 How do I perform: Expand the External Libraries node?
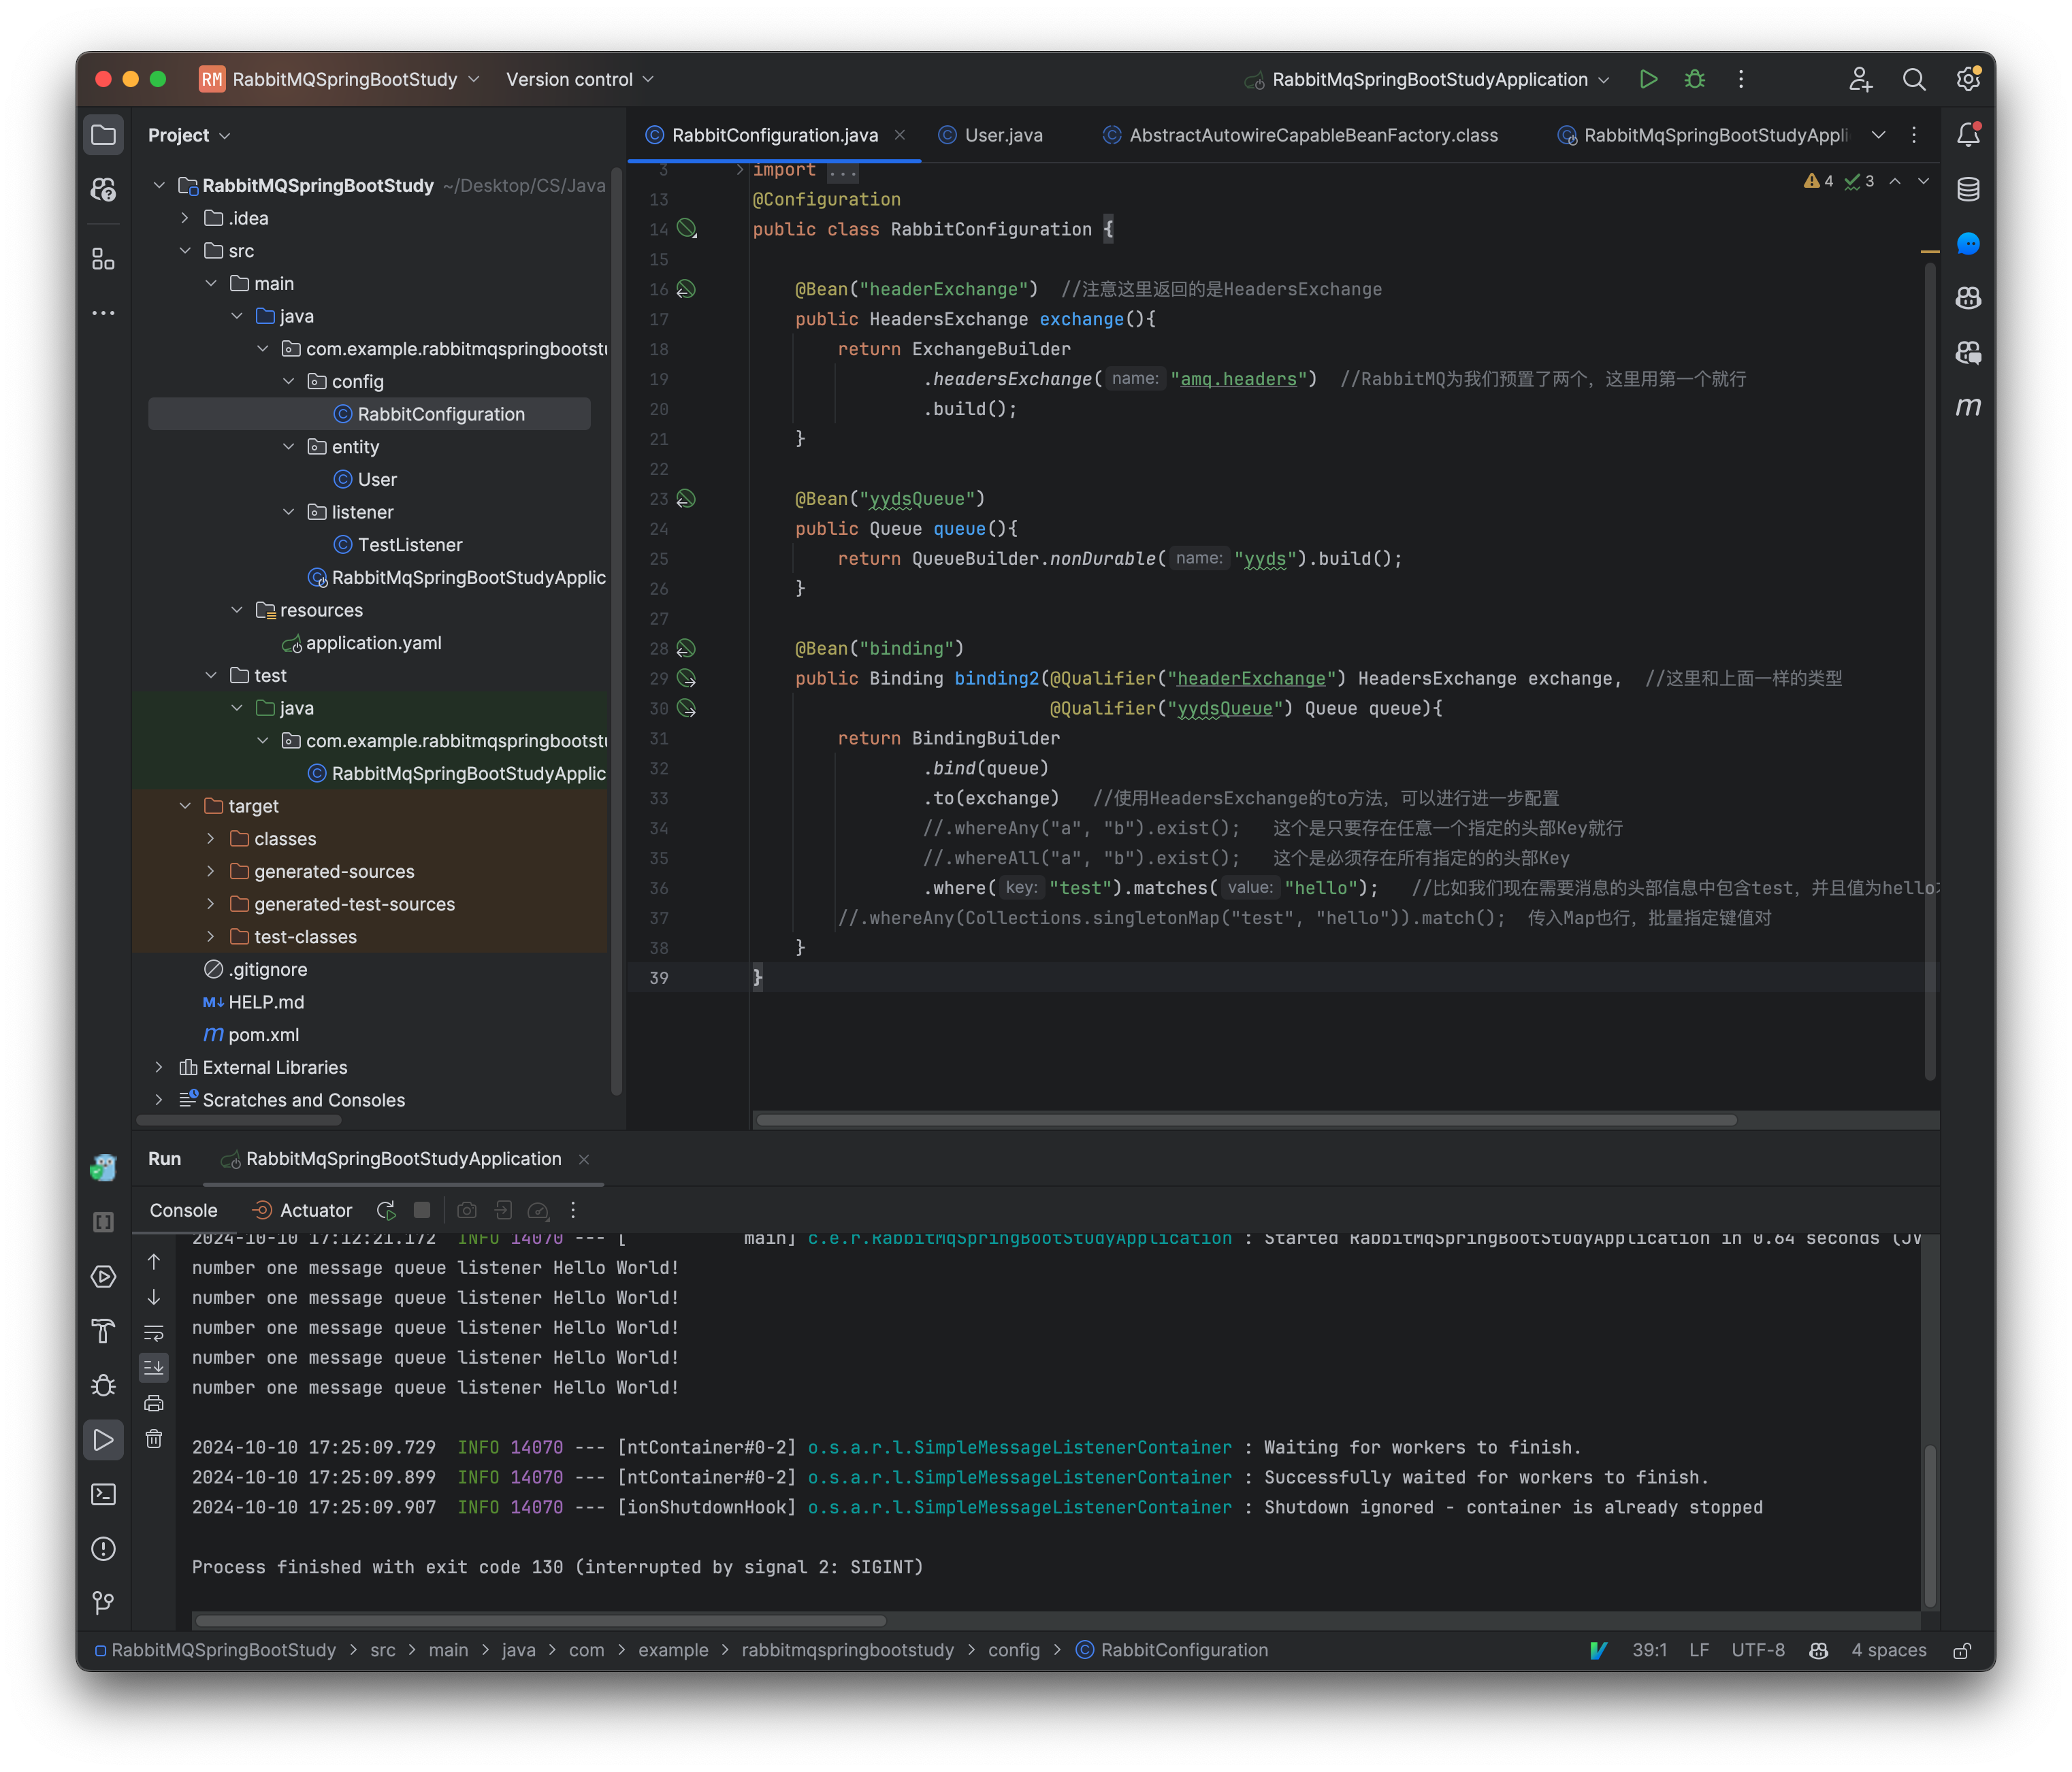(159, 1067)
